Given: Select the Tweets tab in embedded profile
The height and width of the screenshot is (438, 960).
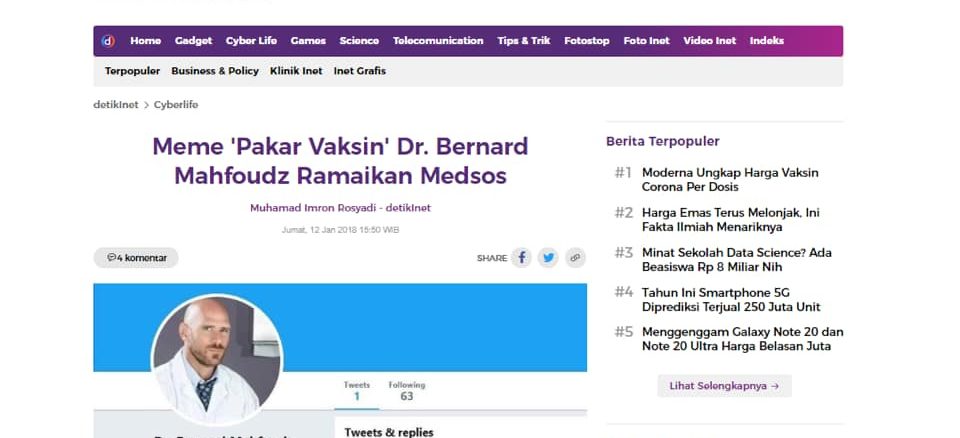Looking at the screenshot, I should [x=356, y=391].
